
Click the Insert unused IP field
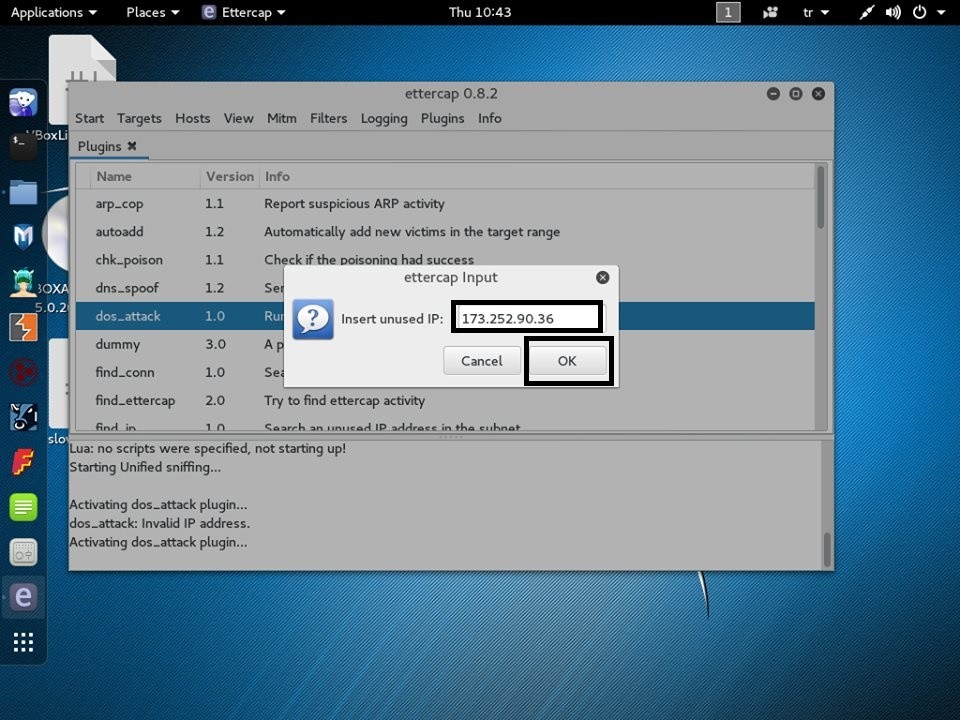pyautogui.click(x=527, y=318)
